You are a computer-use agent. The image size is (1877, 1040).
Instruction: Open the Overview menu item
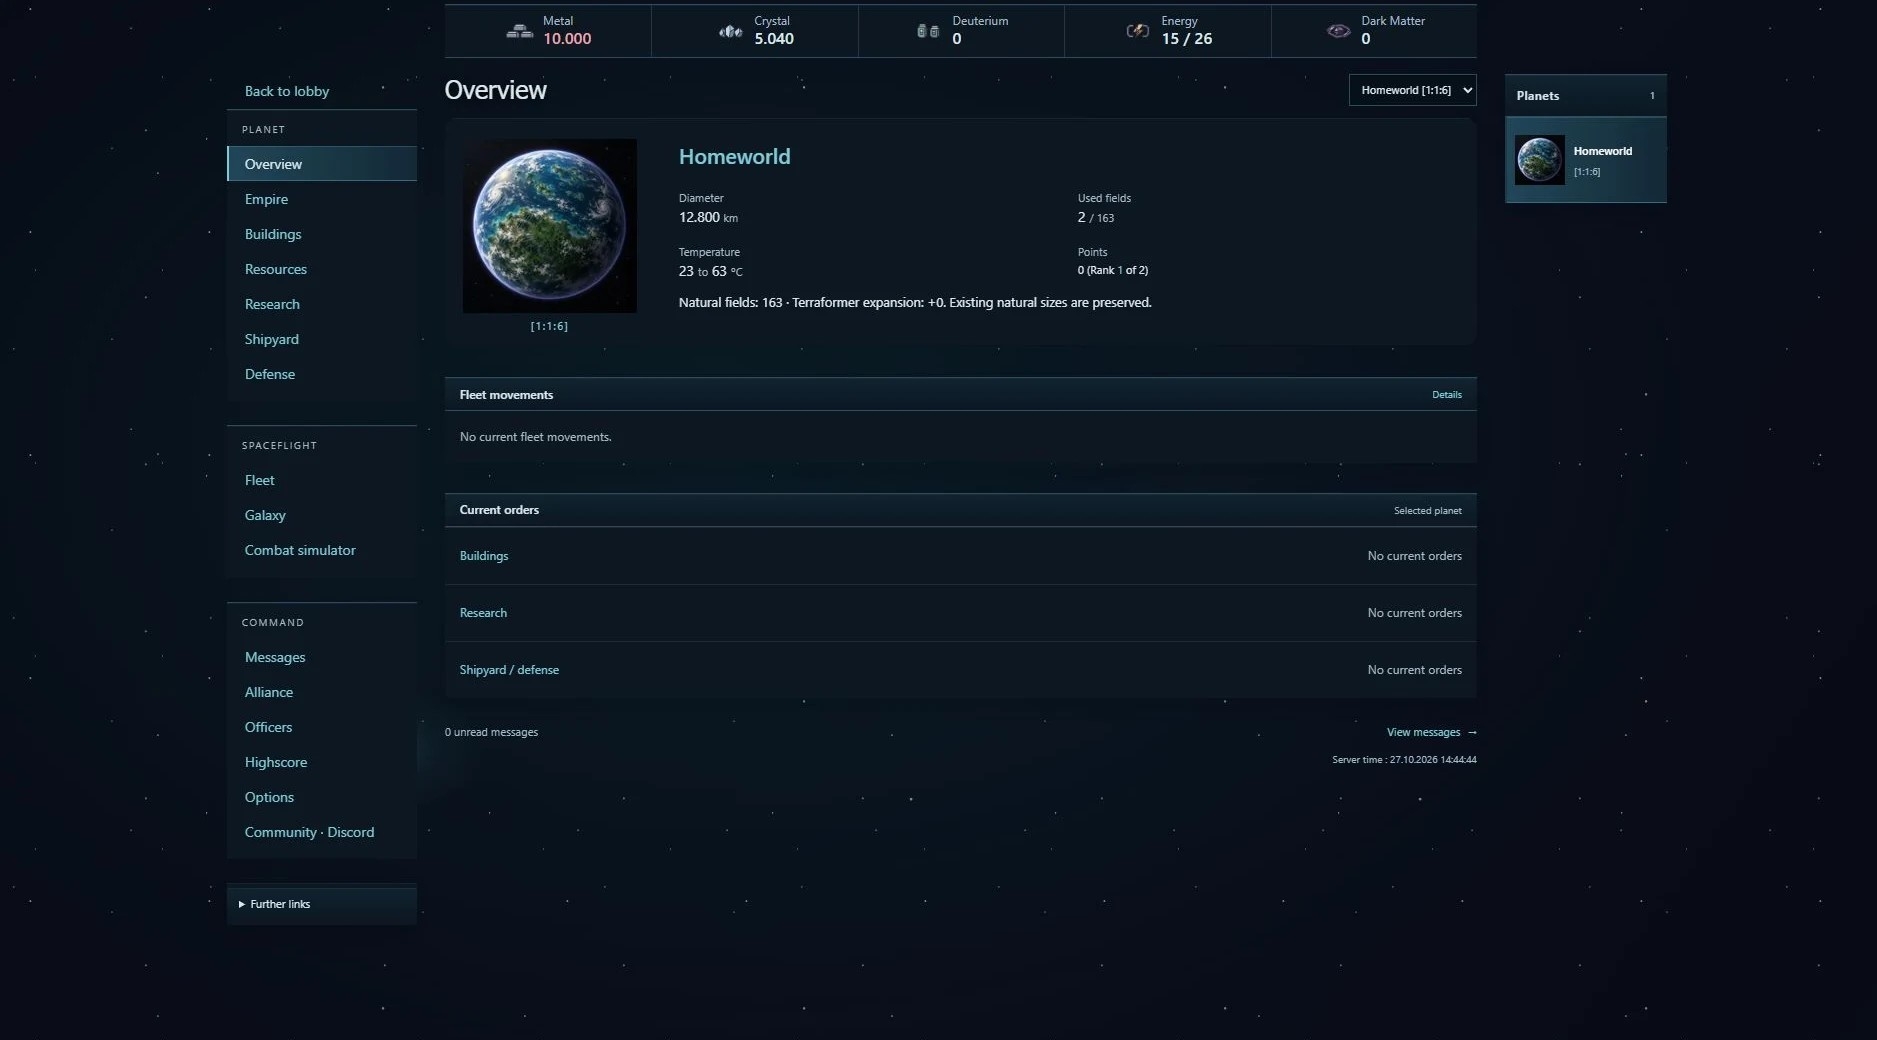coord(322,164)
